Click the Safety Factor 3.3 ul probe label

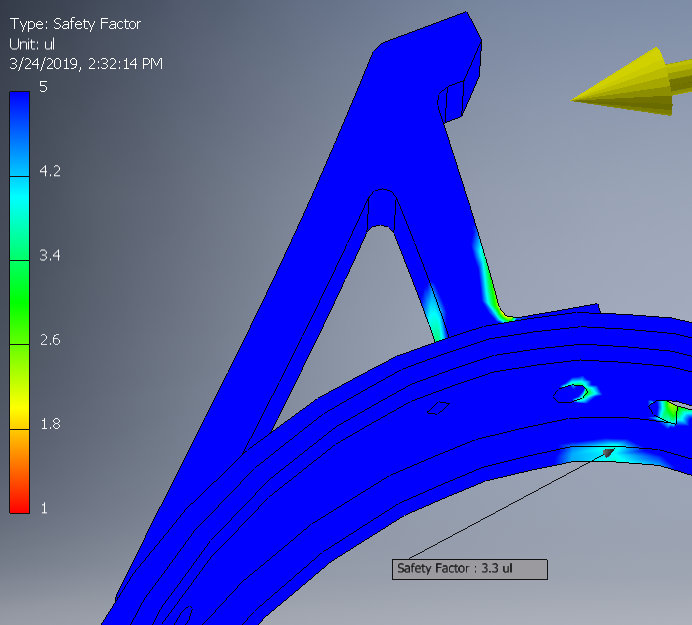pos(470,569)
